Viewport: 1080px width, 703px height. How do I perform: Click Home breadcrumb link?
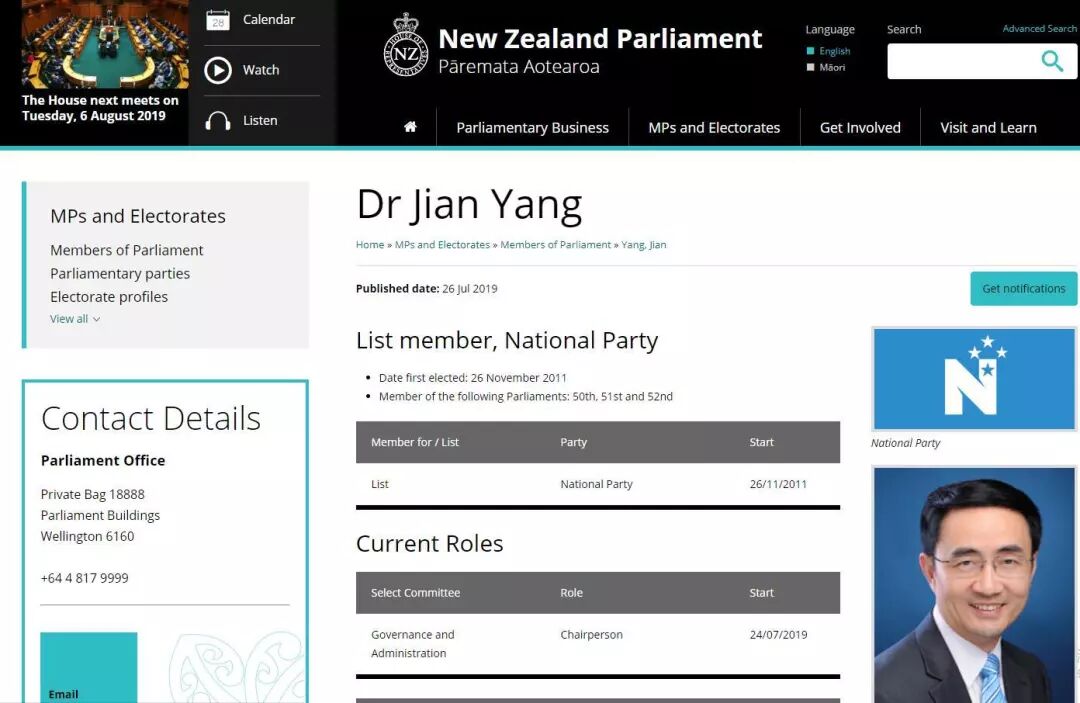tap(370, 244)
